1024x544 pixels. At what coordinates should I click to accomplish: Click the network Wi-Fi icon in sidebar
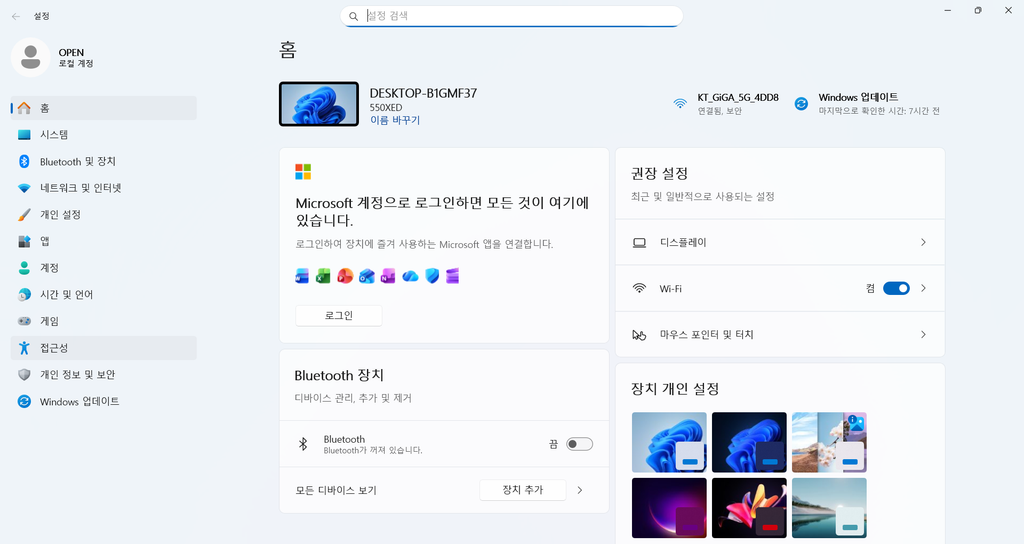[24, 188]
